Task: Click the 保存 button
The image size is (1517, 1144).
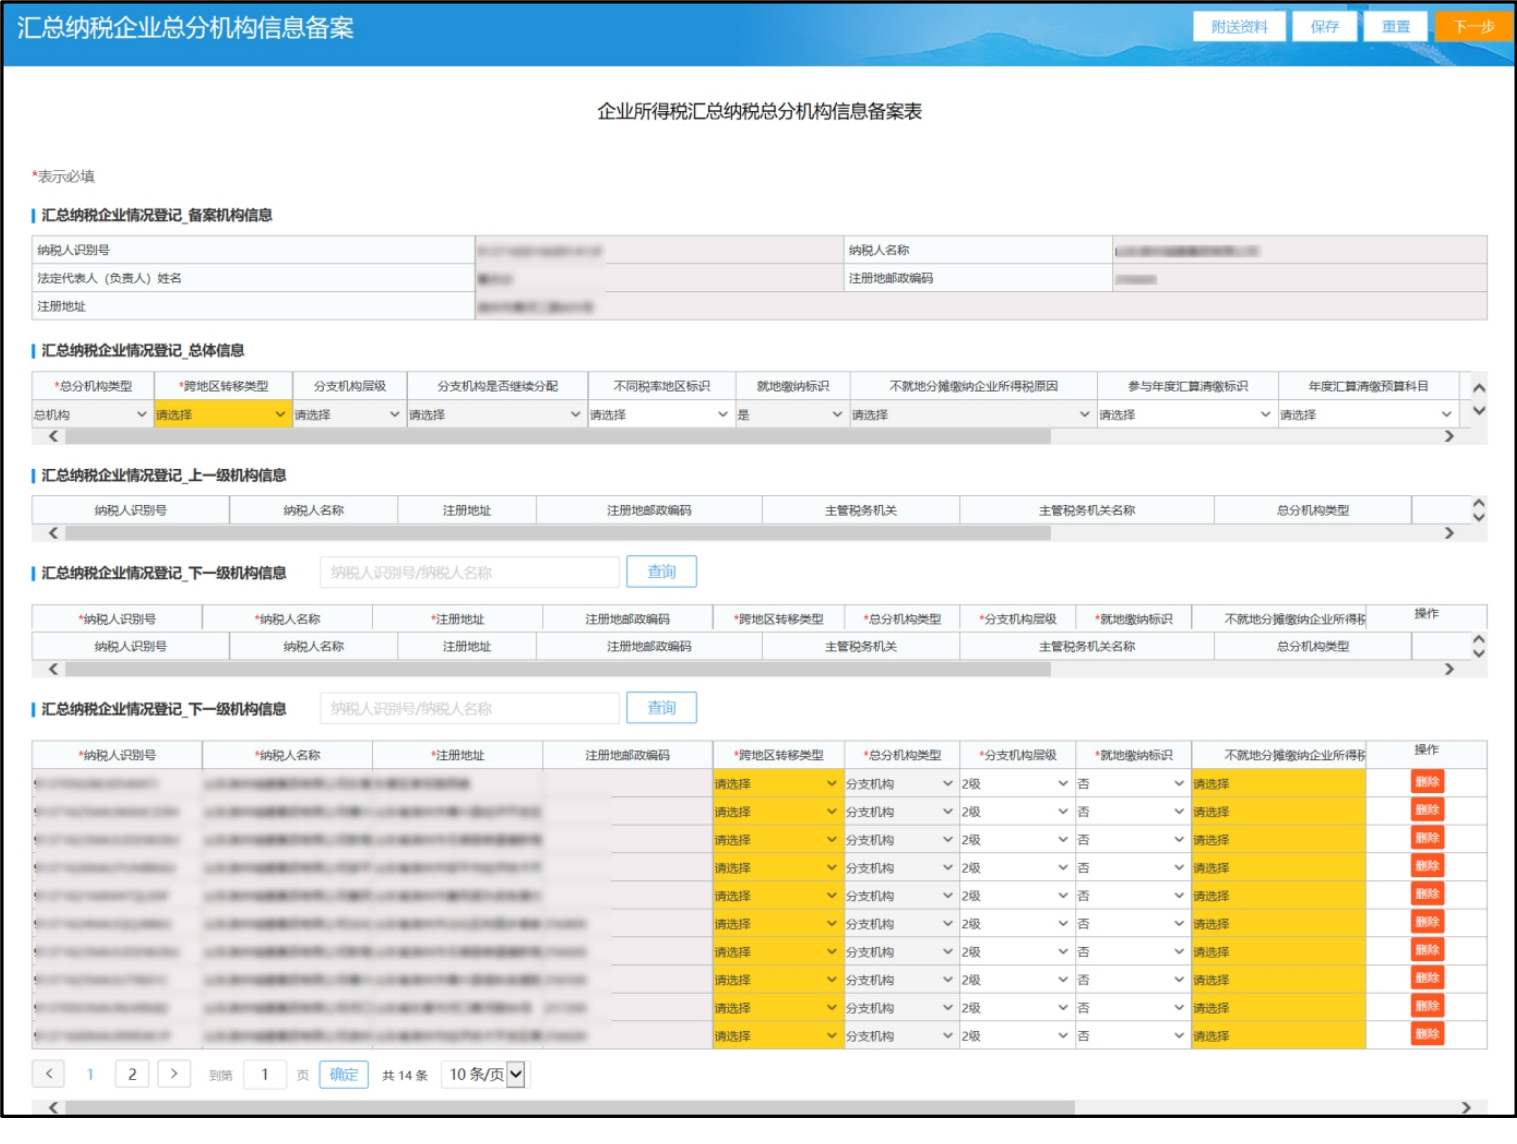Action: coord(1324,27)
